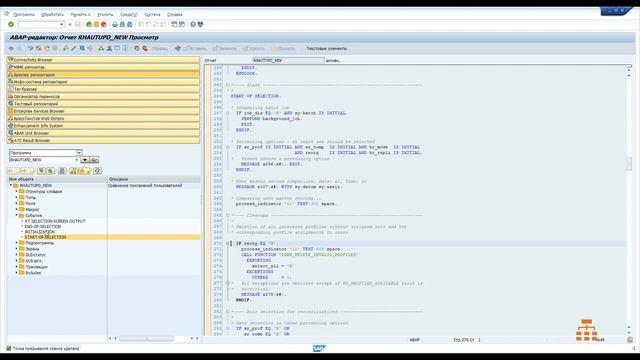Click the Display glasses button beside object name

pyautogui.click(x=94, y=160)
